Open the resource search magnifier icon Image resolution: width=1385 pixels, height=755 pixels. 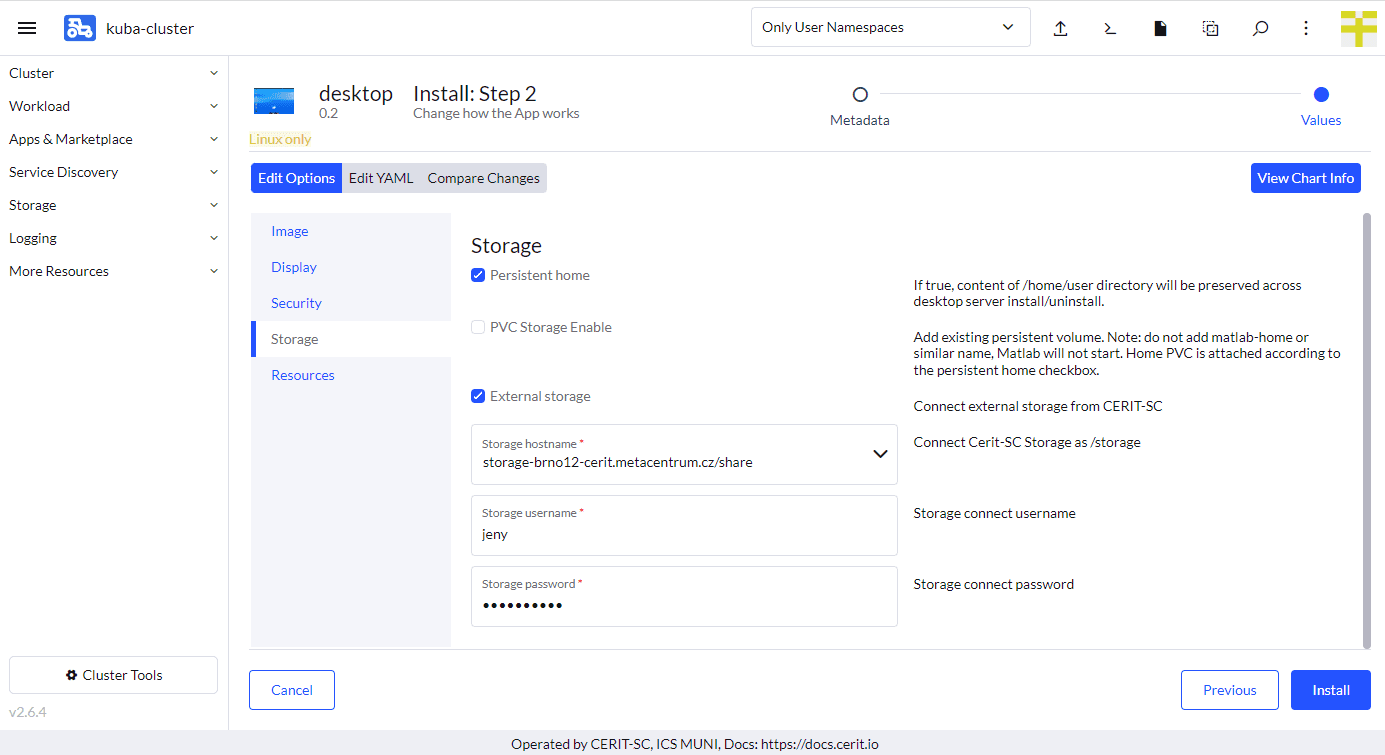click(1260, 28)
